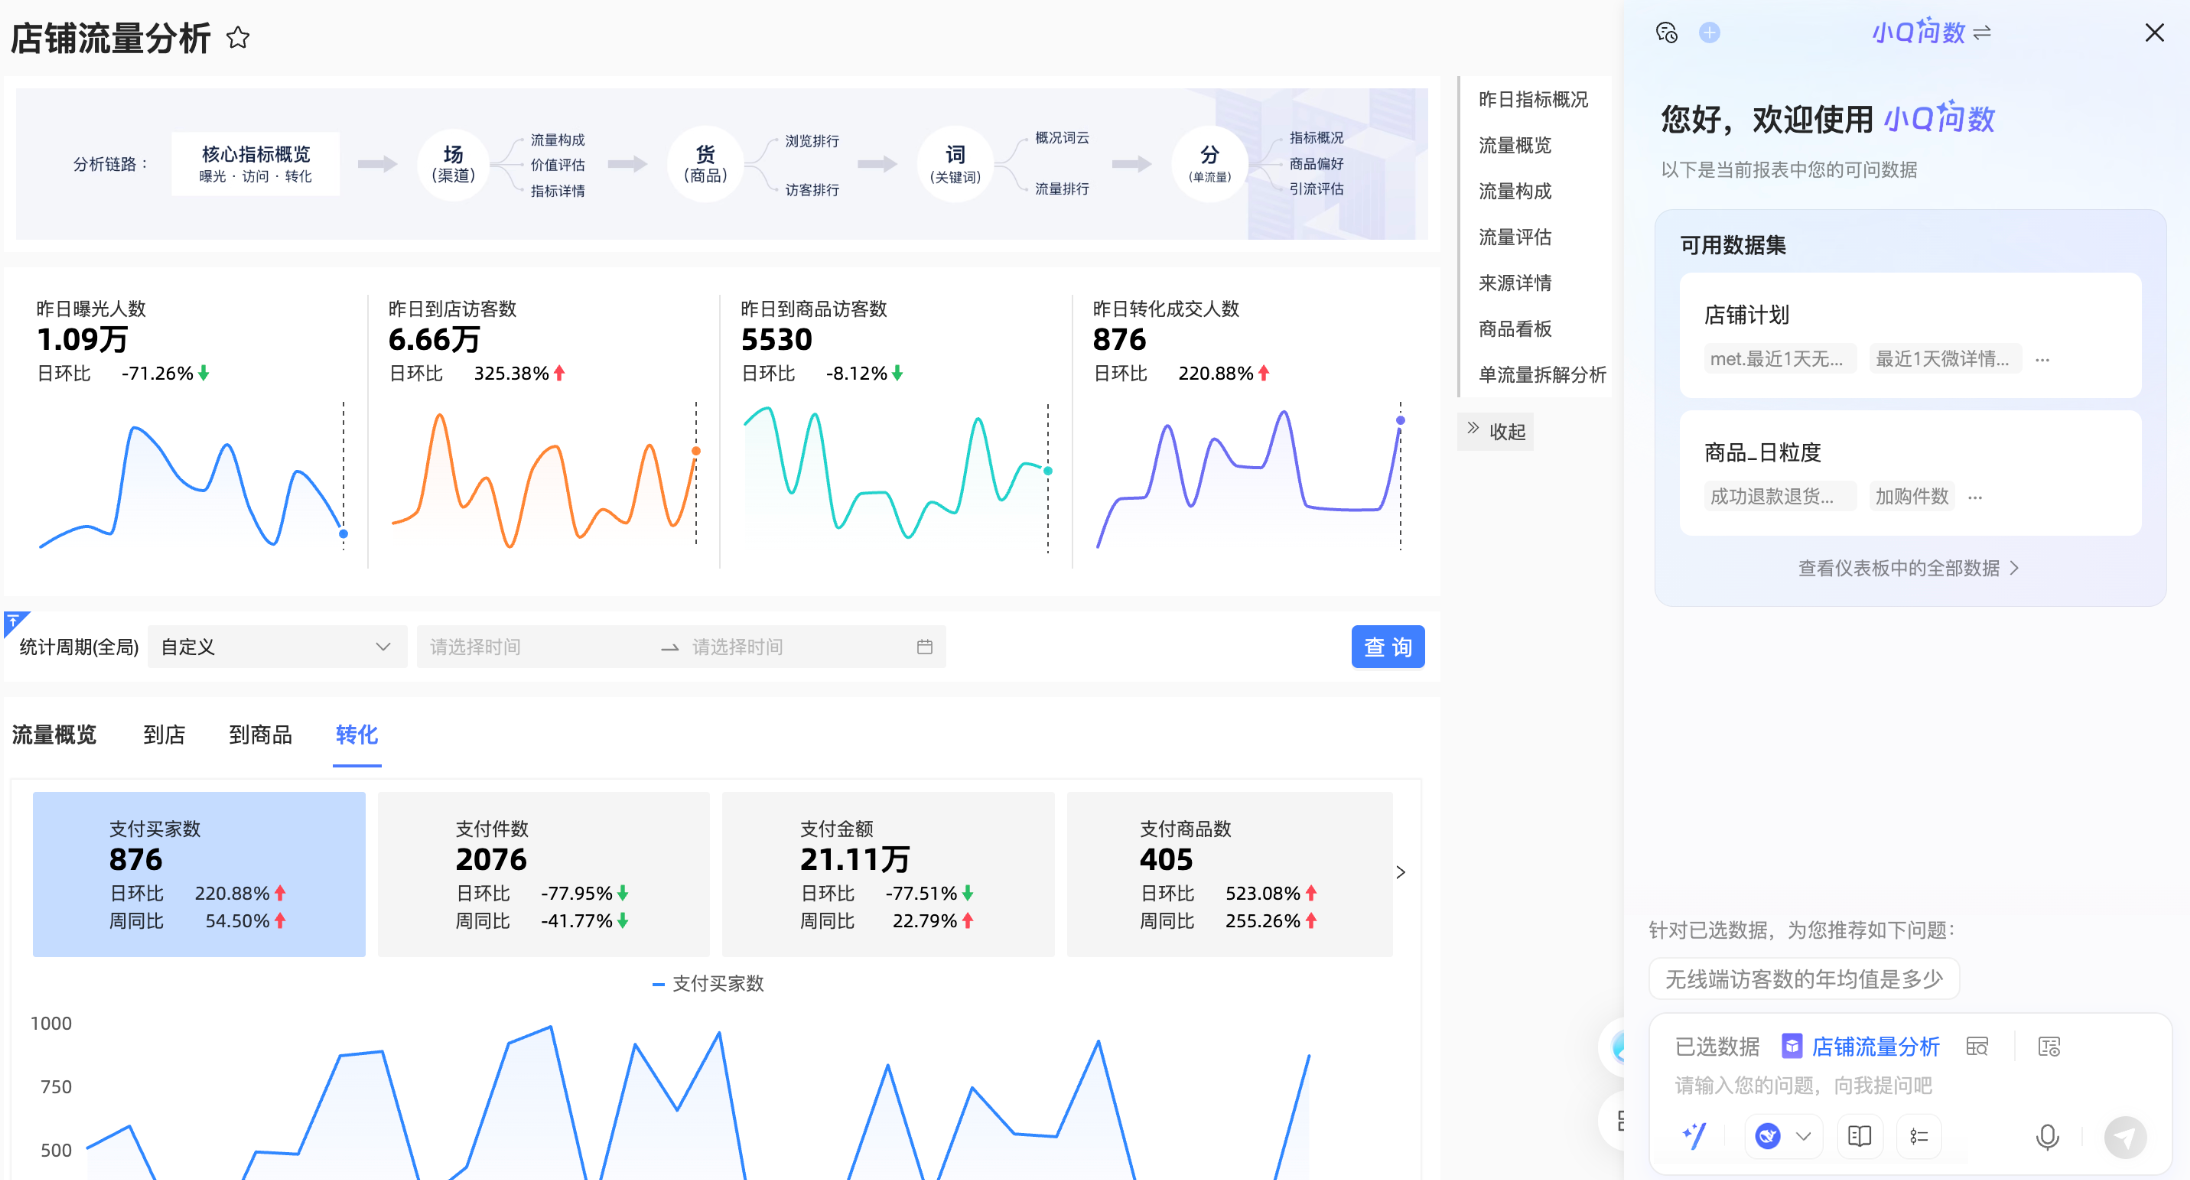Select the 支付买家数 metric card

point(199,874)
